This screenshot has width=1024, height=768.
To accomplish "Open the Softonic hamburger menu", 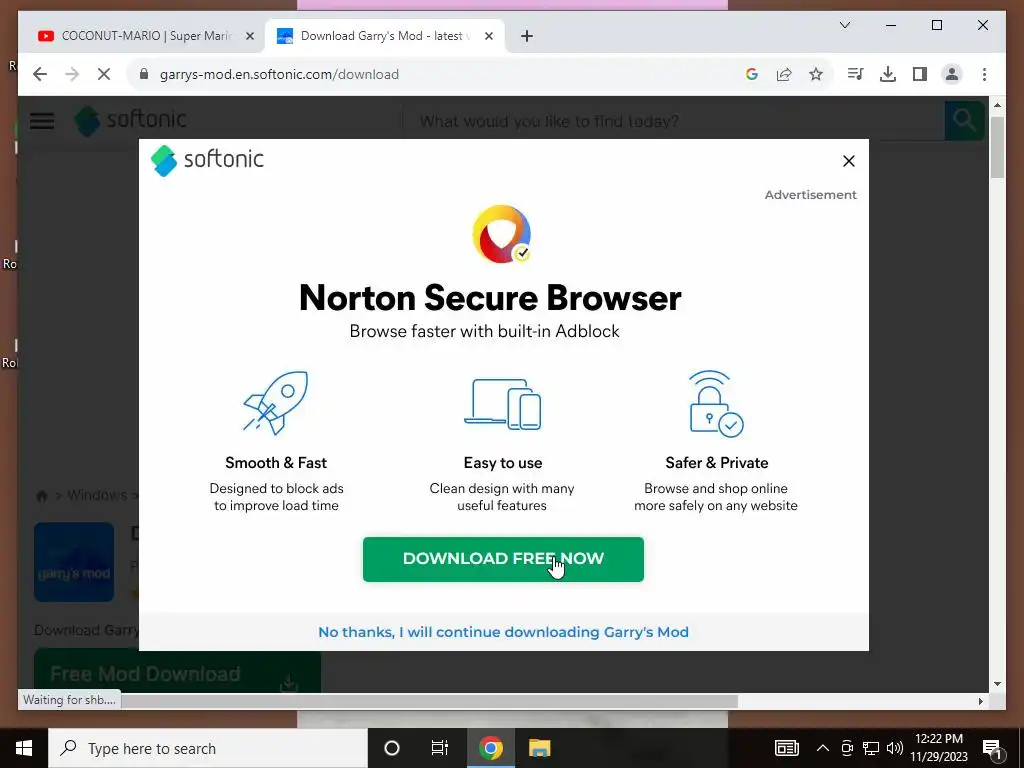I will click(42, 121).
